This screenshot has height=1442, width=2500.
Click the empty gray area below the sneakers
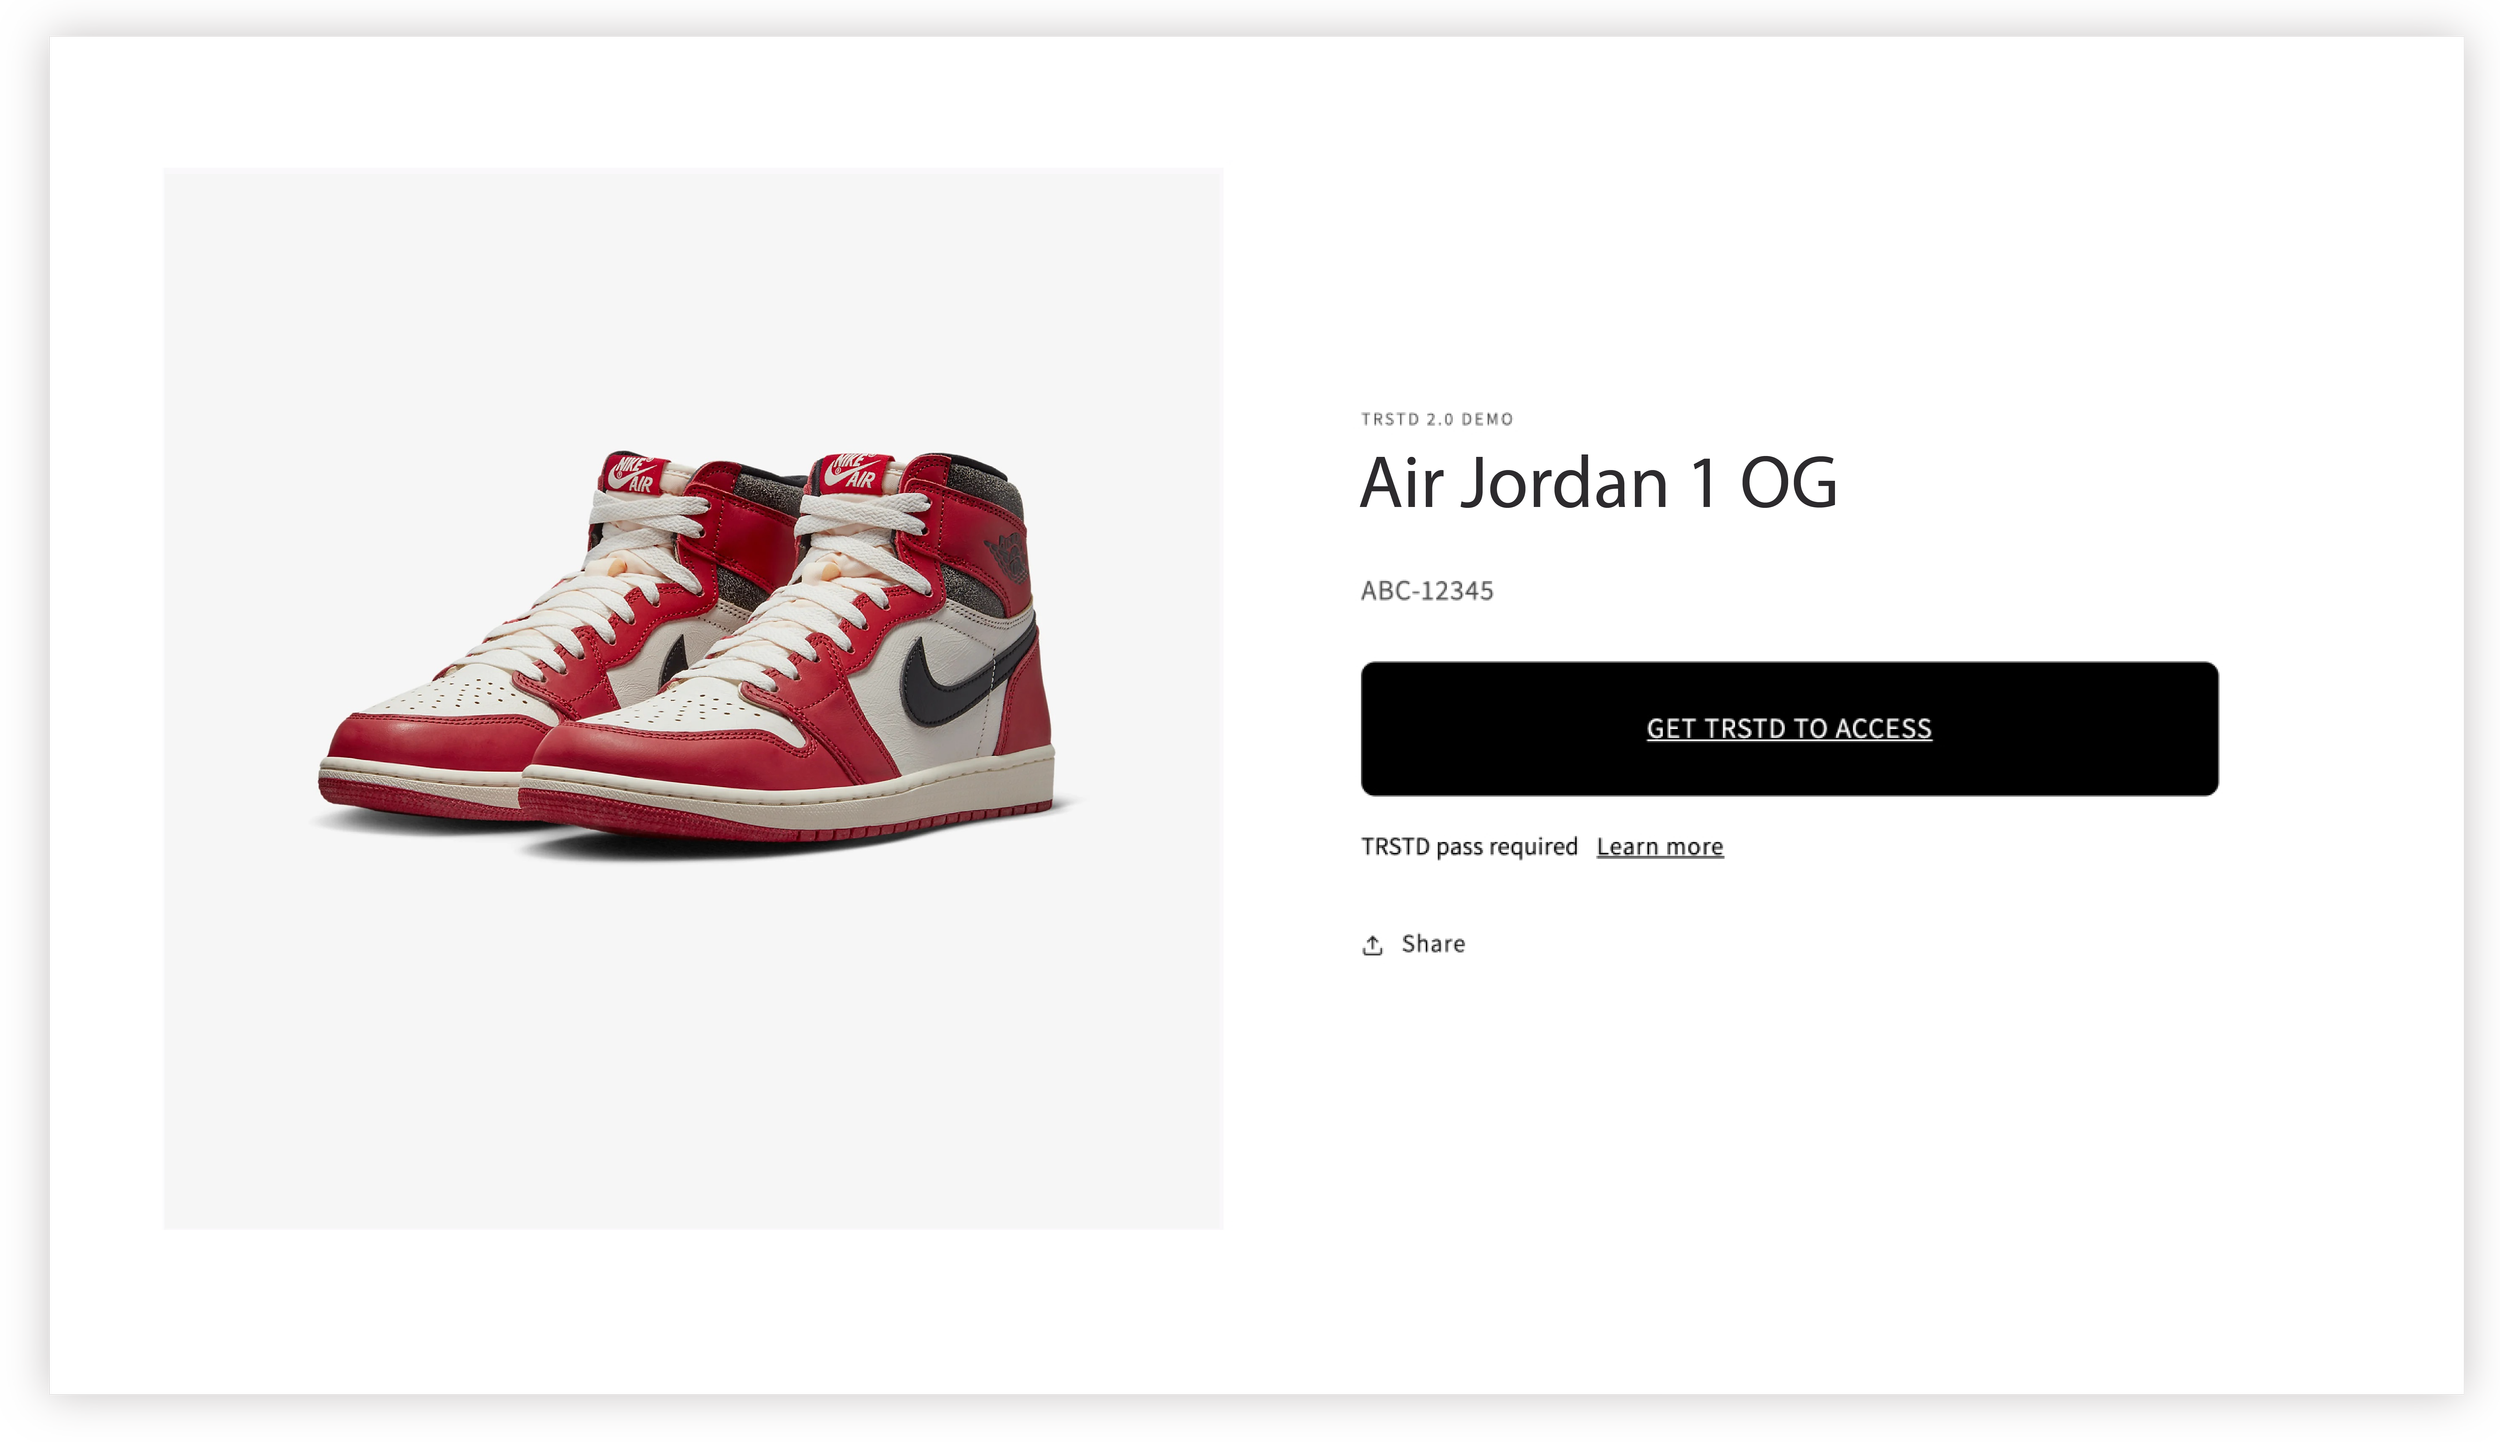tap(692, 1040)
